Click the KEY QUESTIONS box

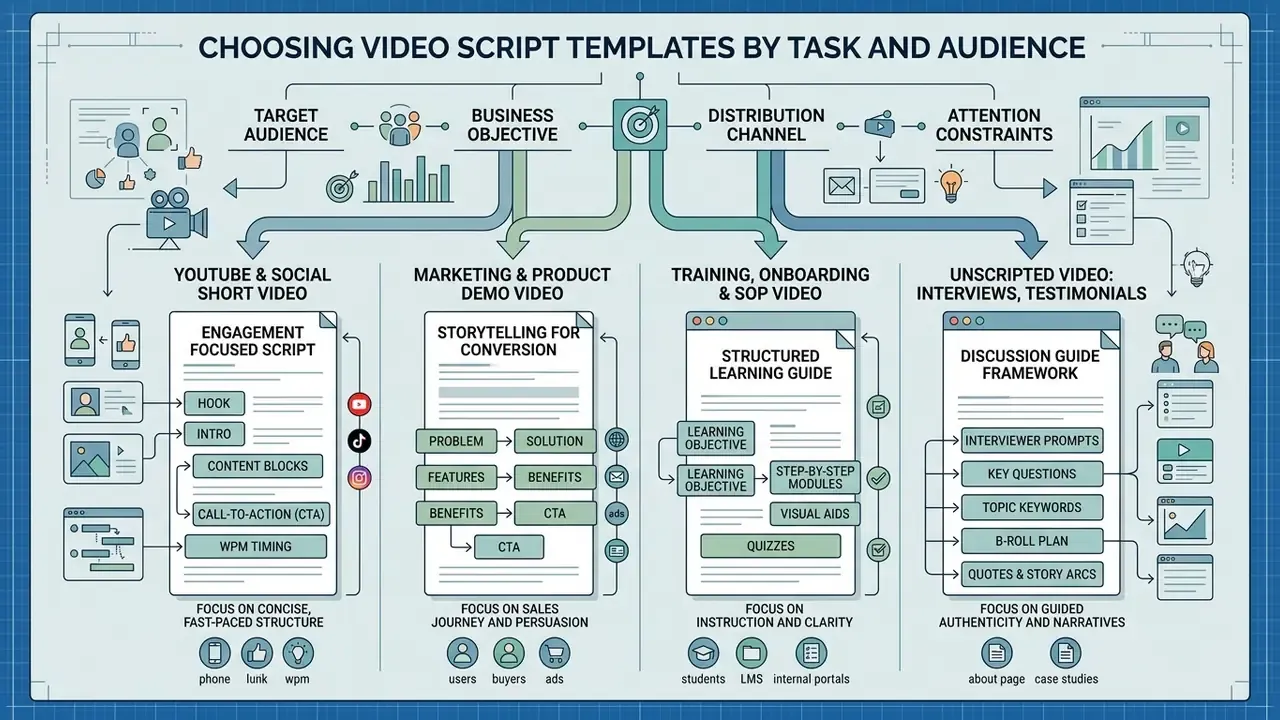tap(1031, 474)
